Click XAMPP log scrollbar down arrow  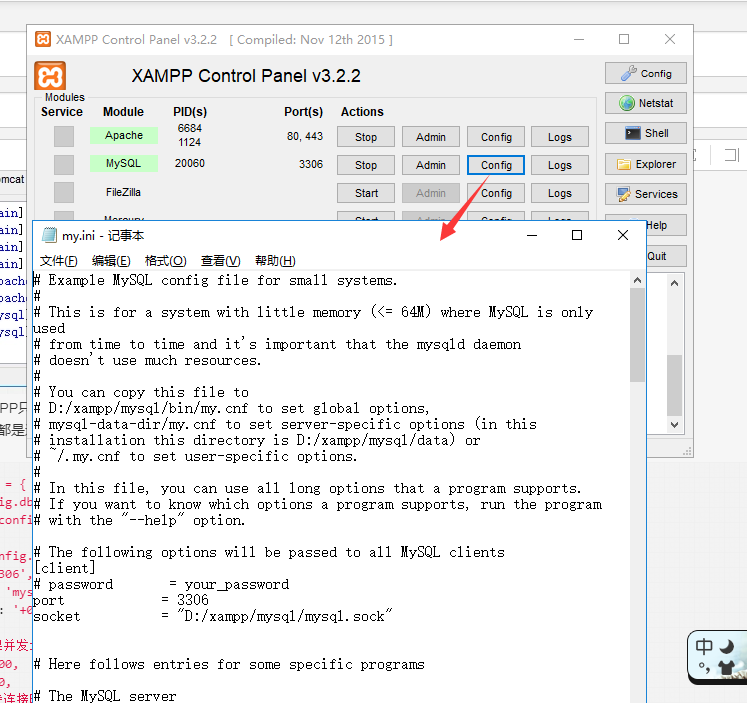(x=674, y=424)
